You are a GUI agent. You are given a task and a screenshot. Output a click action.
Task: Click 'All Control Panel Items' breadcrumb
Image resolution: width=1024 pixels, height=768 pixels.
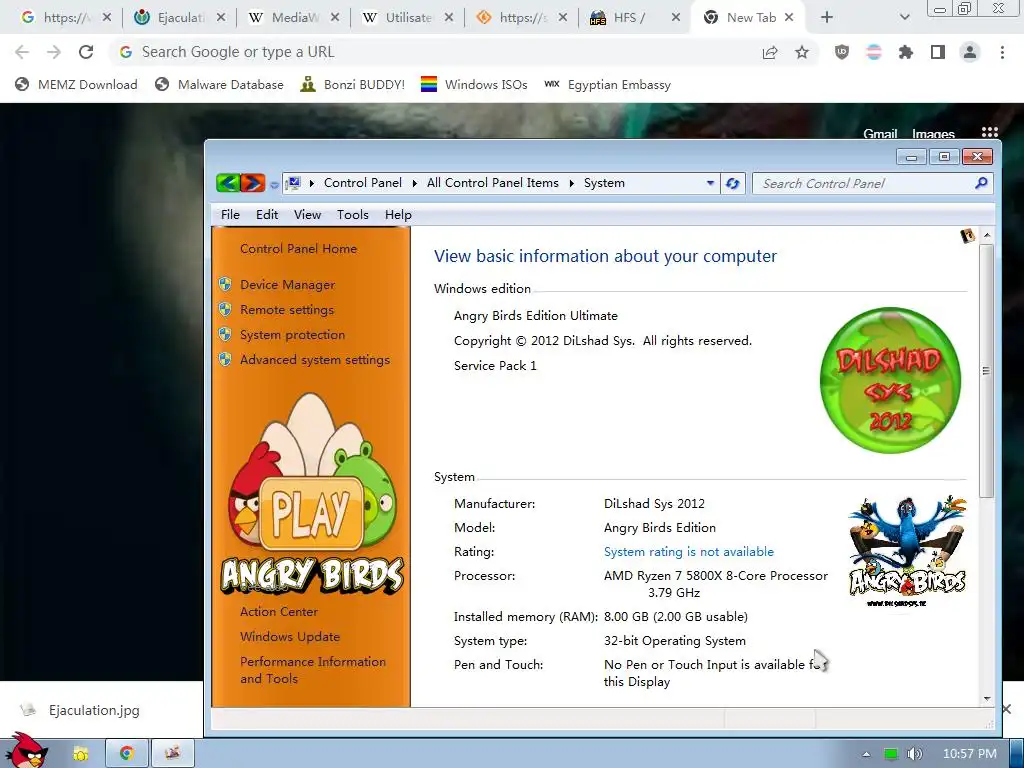pos(492,184)
